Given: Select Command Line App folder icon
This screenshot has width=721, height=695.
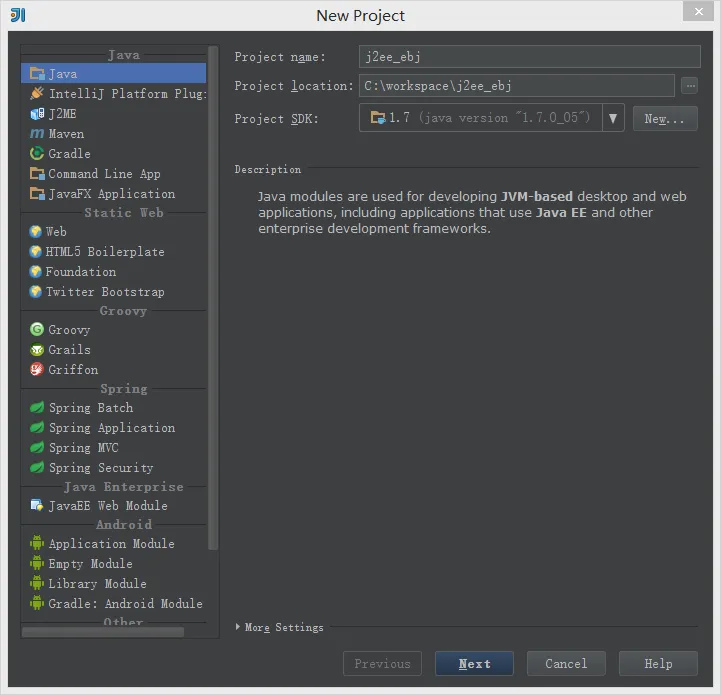Looking at the screenshot, I should pos(37,173).
